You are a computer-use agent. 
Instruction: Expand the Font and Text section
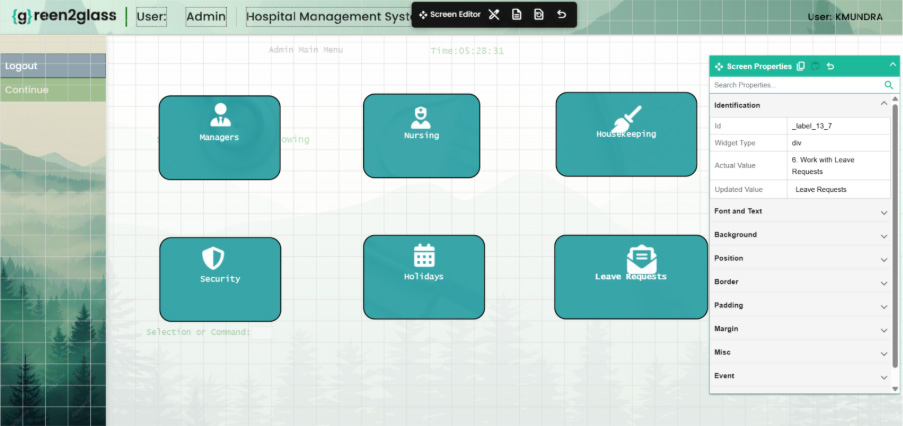884,212
